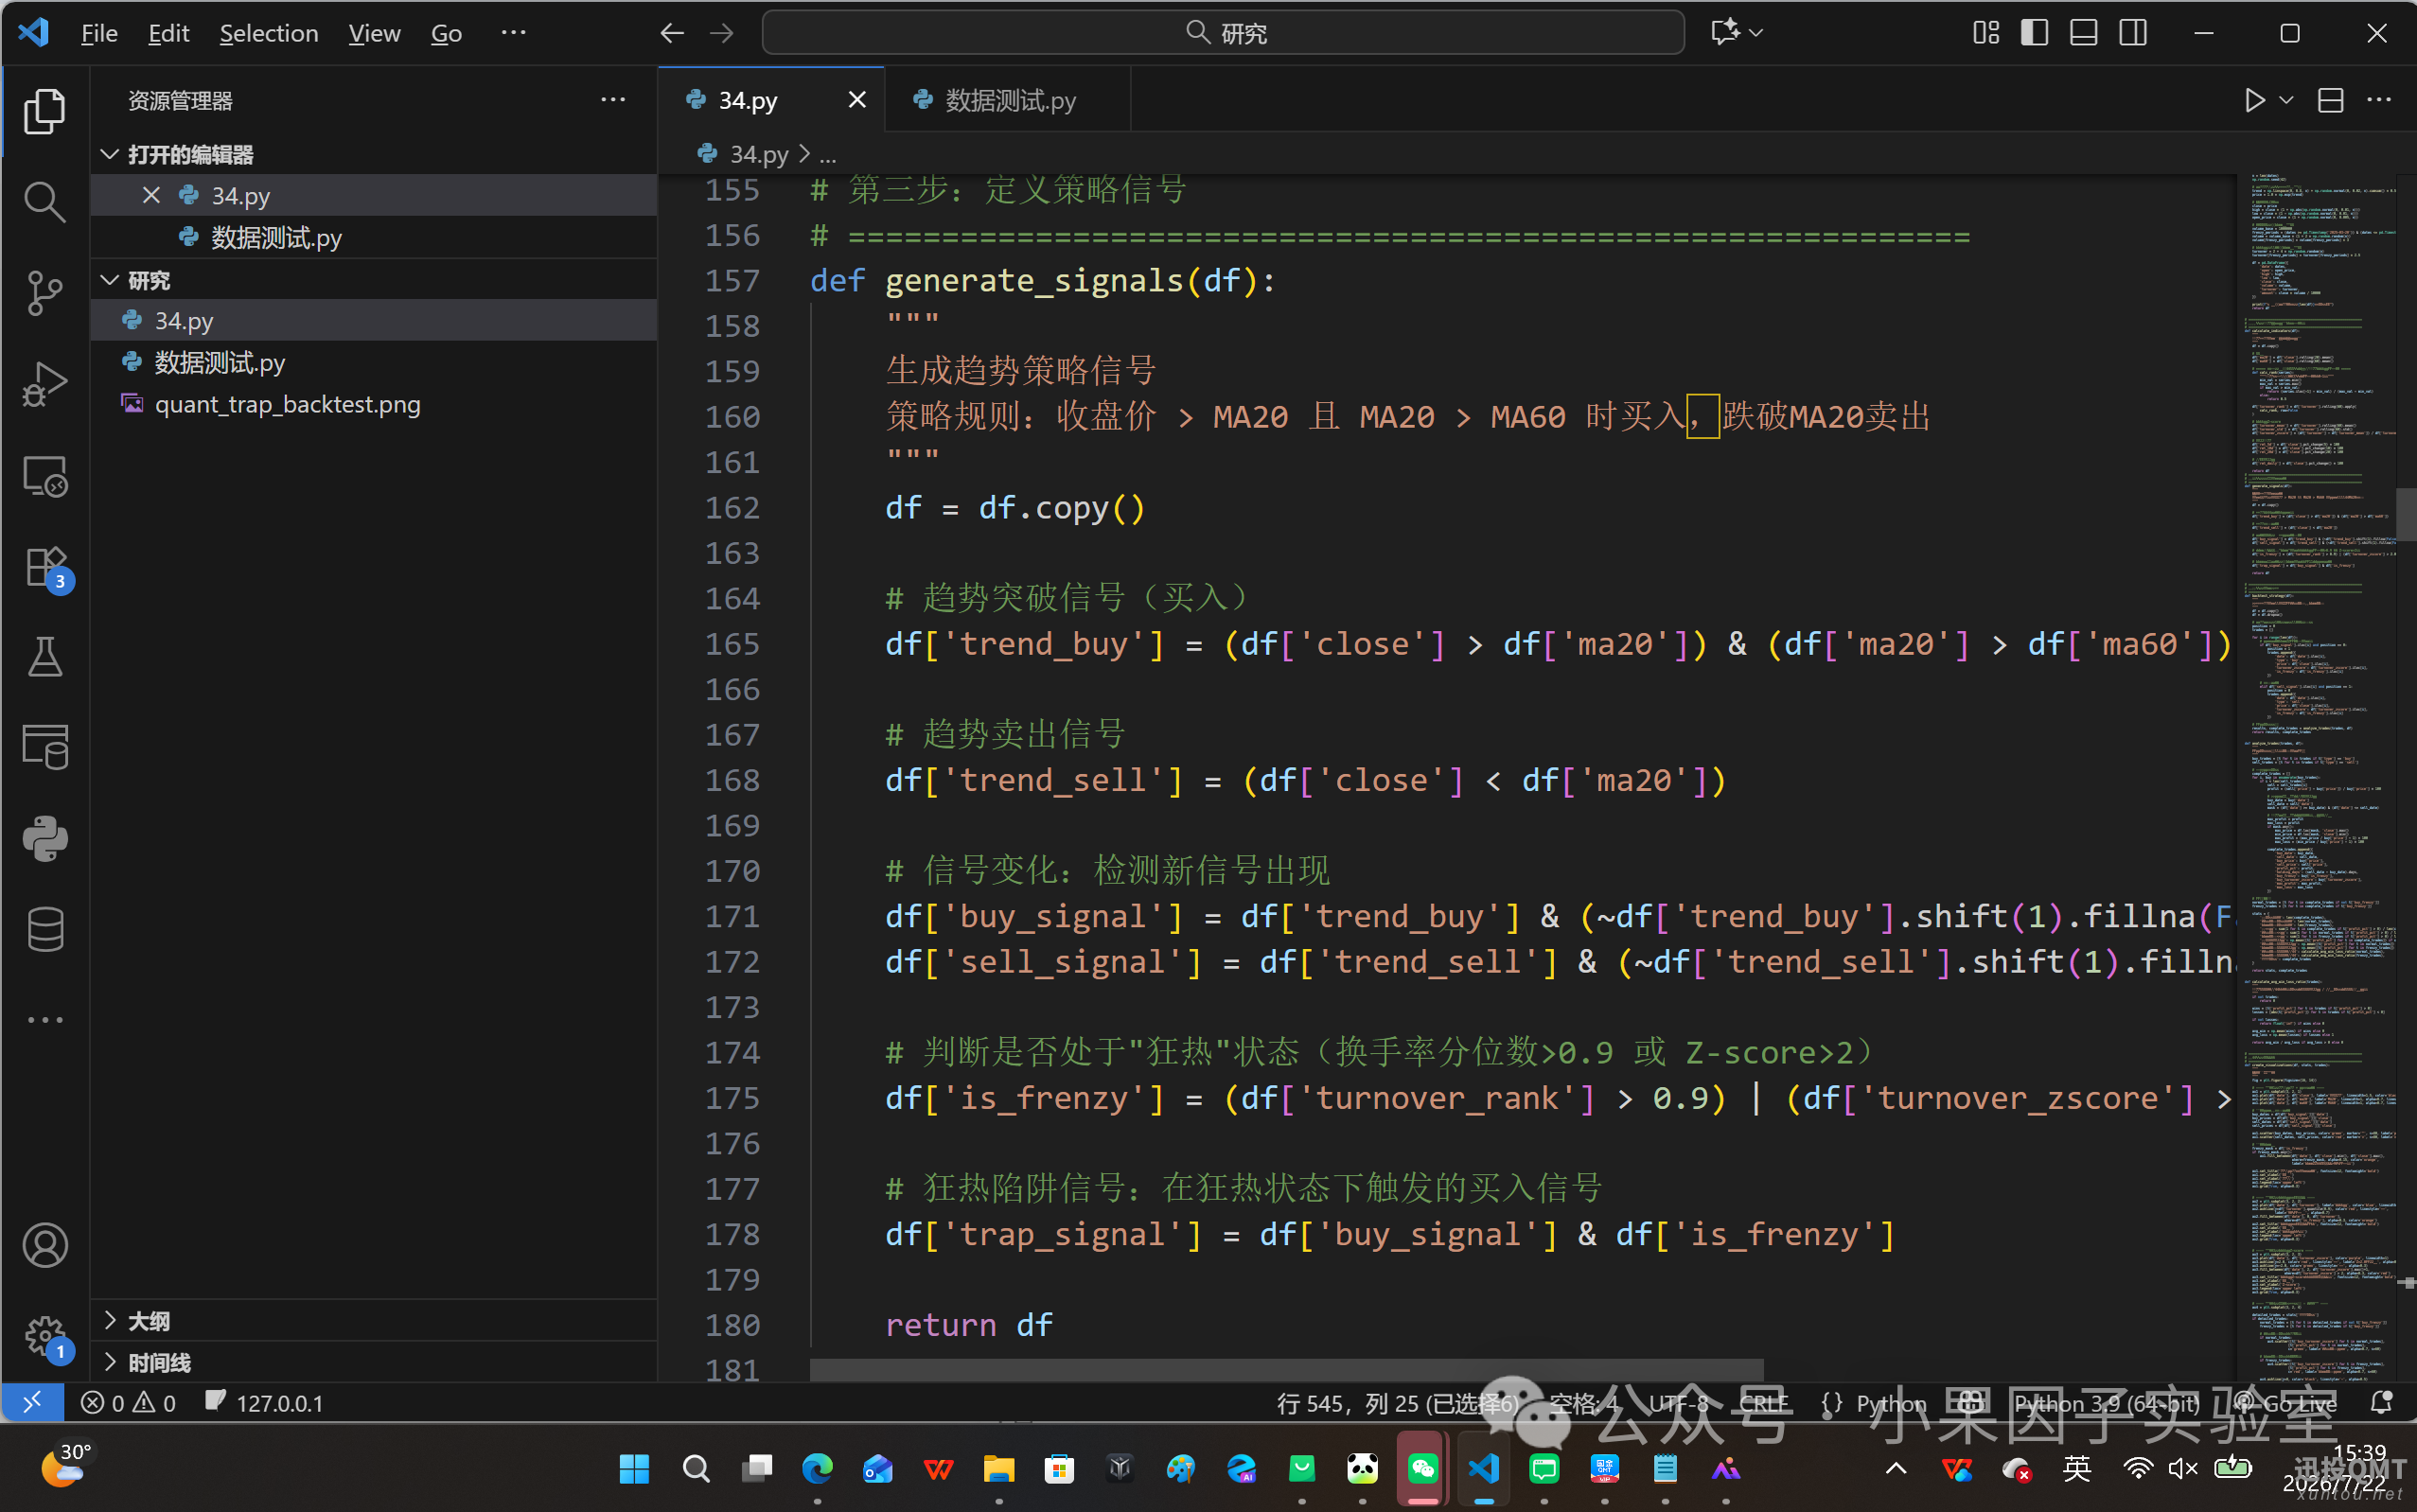Screen dimensions: 2417x1512
Task: Open editor More Actions ellipsis
Action: pyautogui.click(x=2379, y=100)
